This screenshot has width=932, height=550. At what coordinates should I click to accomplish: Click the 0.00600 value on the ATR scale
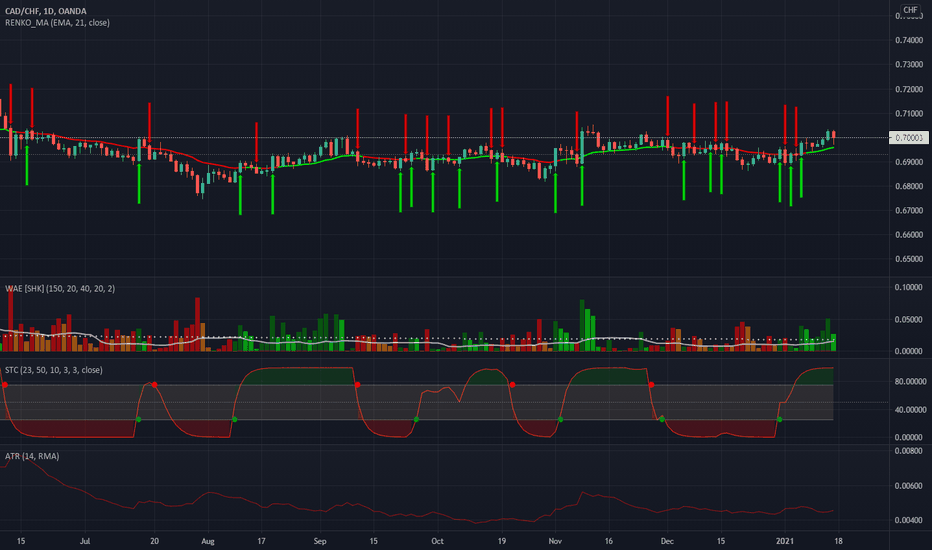[x=909, y=486]
